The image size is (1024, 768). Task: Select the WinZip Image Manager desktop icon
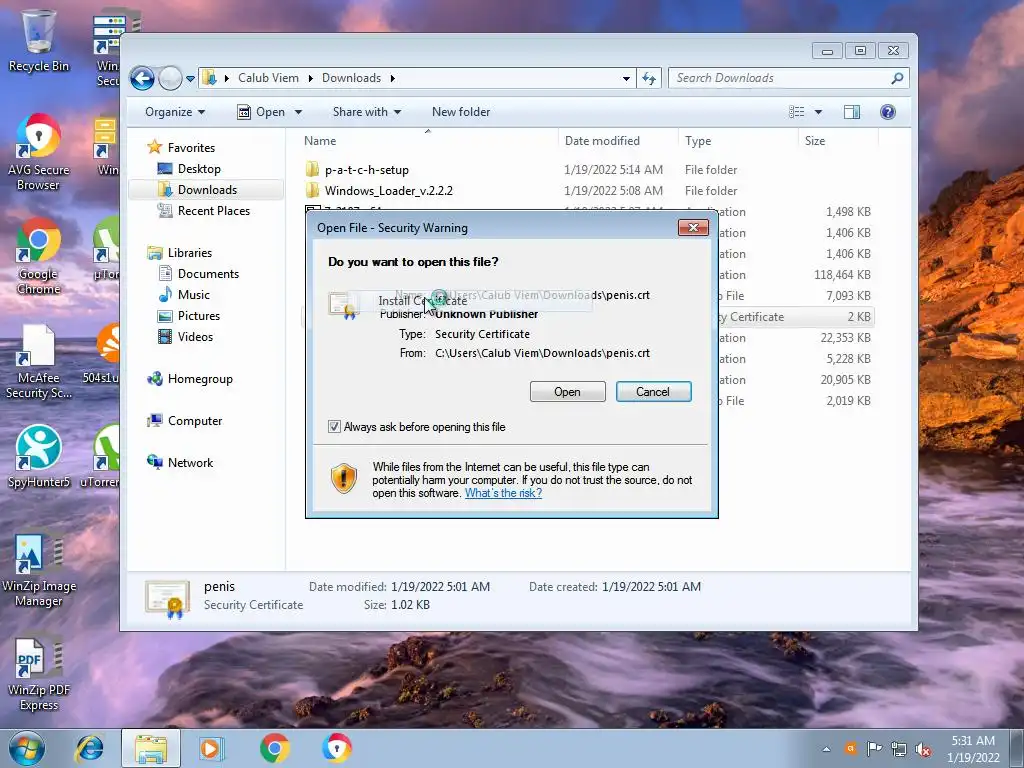39,568
